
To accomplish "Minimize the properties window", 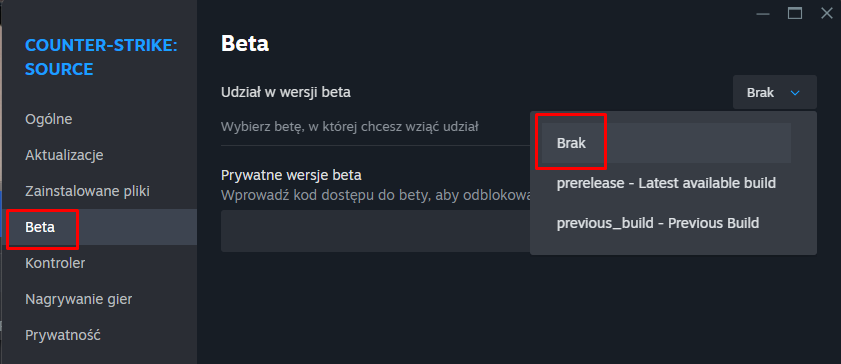I will click(x=764, y=14).
